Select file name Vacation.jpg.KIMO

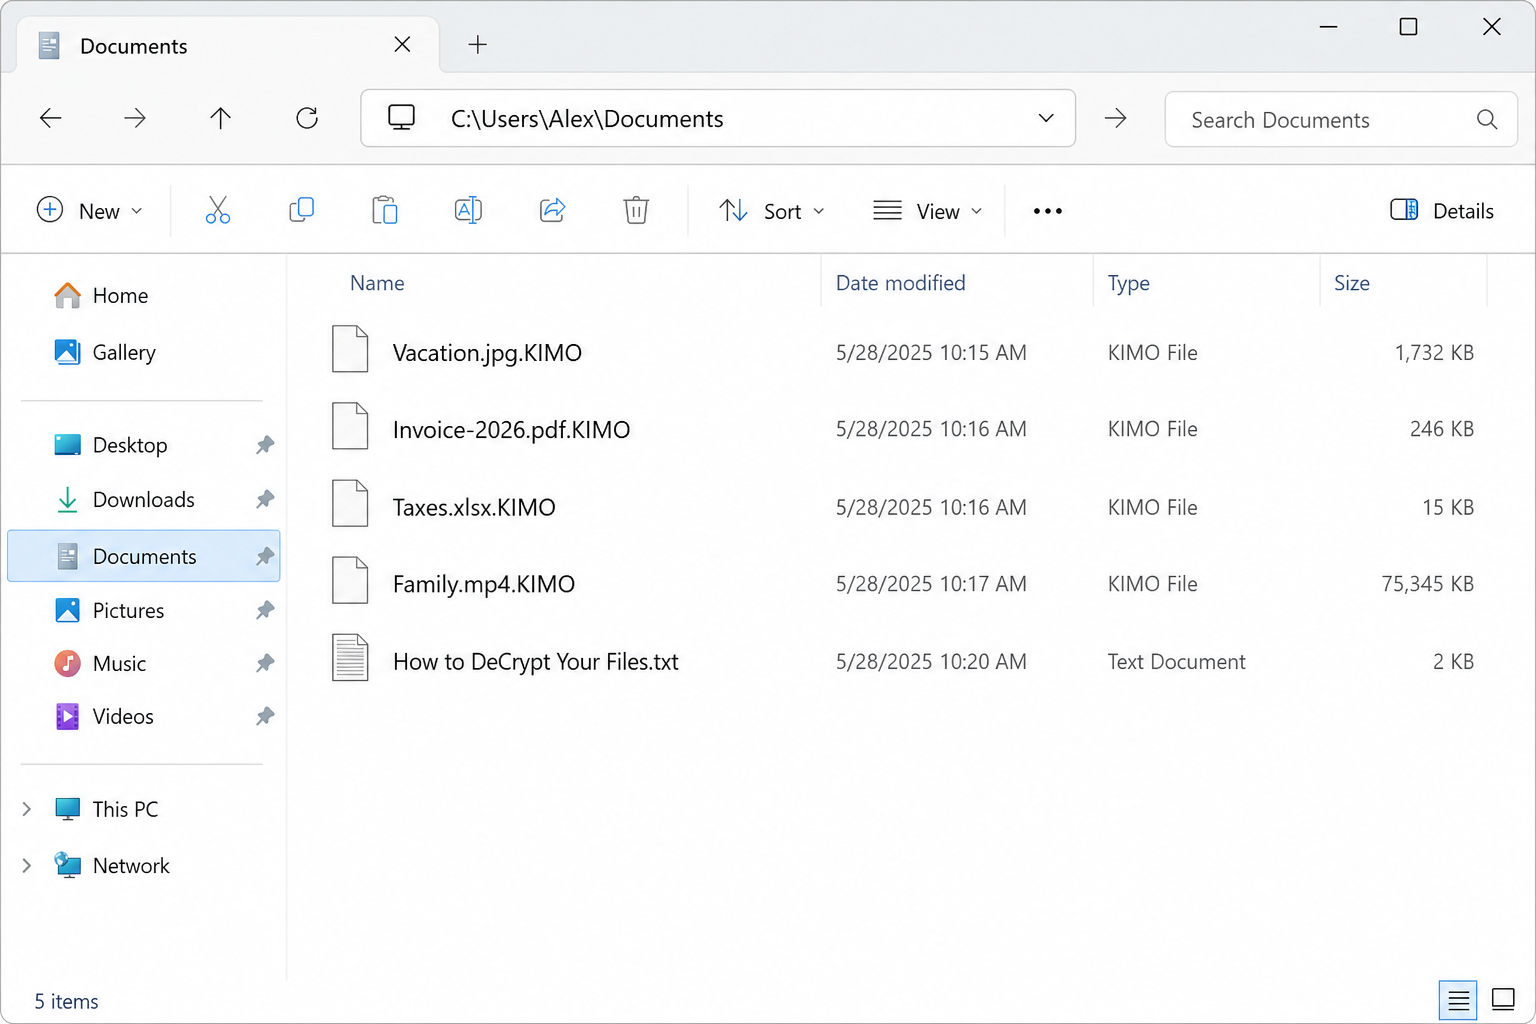487,353
